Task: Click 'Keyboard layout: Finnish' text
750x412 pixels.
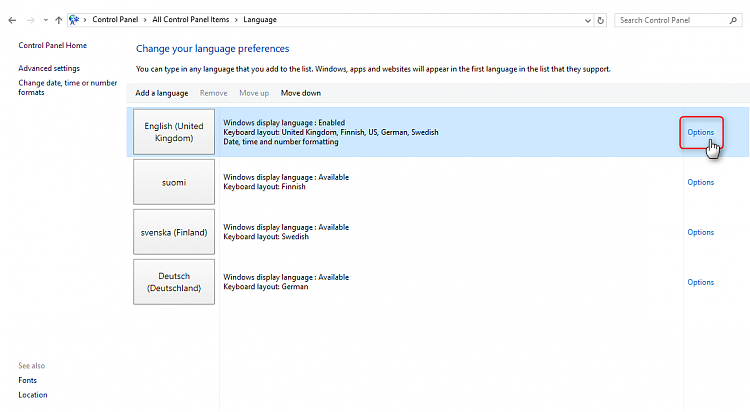Action: [x=264, y=187]
